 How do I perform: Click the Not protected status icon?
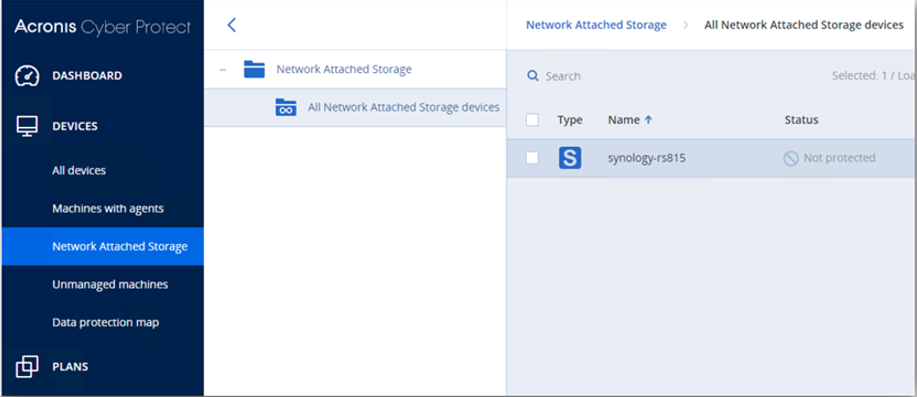click(791, 158)
